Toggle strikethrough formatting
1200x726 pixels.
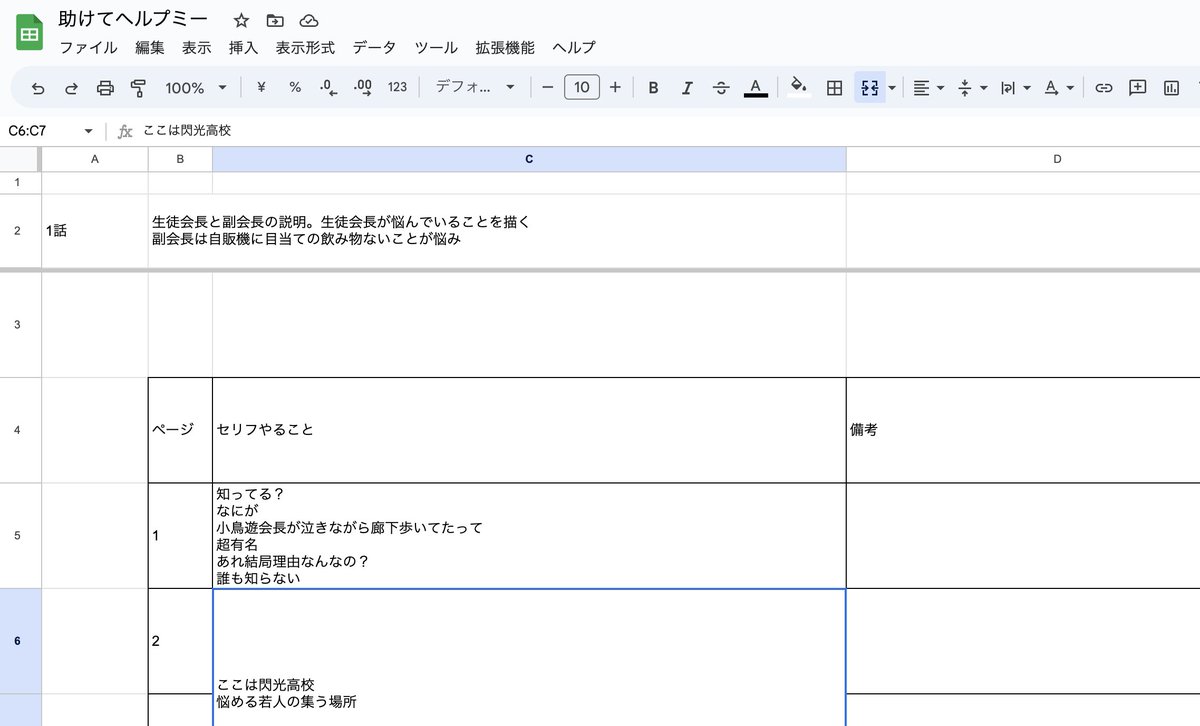[x=721, y=88]
